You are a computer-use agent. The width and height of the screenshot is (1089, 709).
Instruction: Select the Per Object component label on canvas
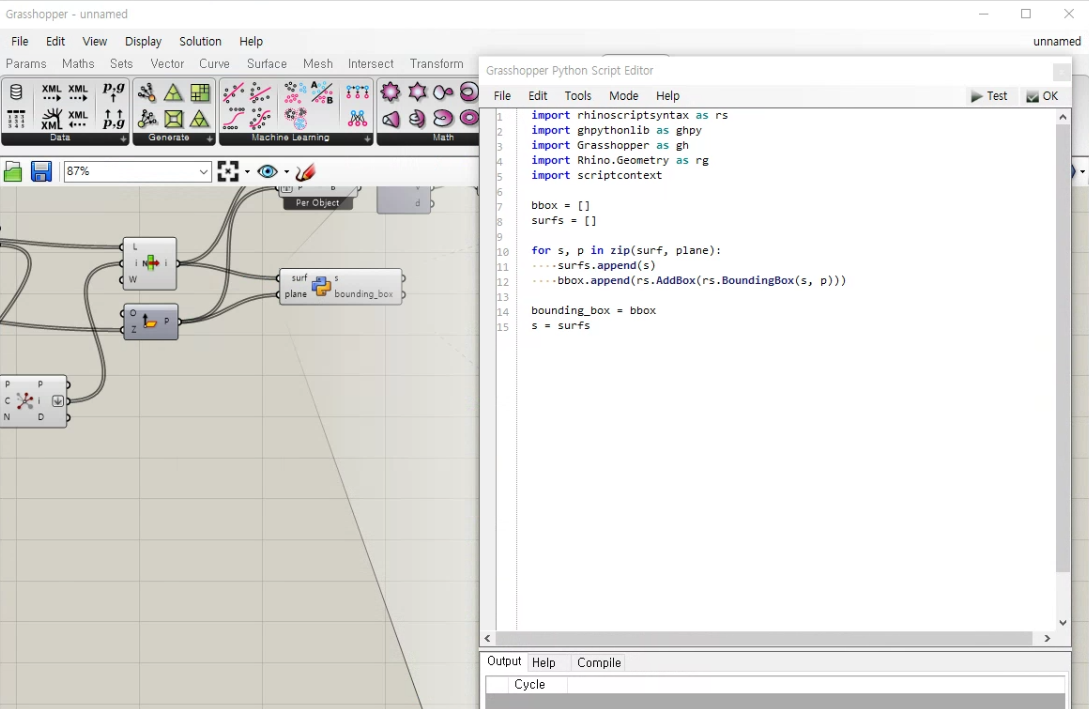[317, 203]
